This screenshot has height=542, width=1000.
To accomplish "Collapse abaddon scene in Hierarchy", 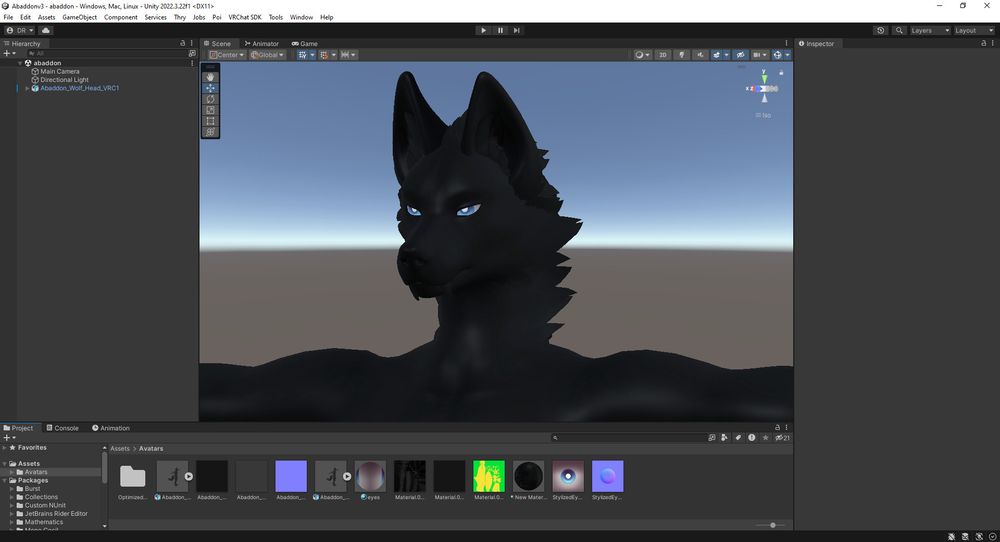I will [x=20, y=63].
